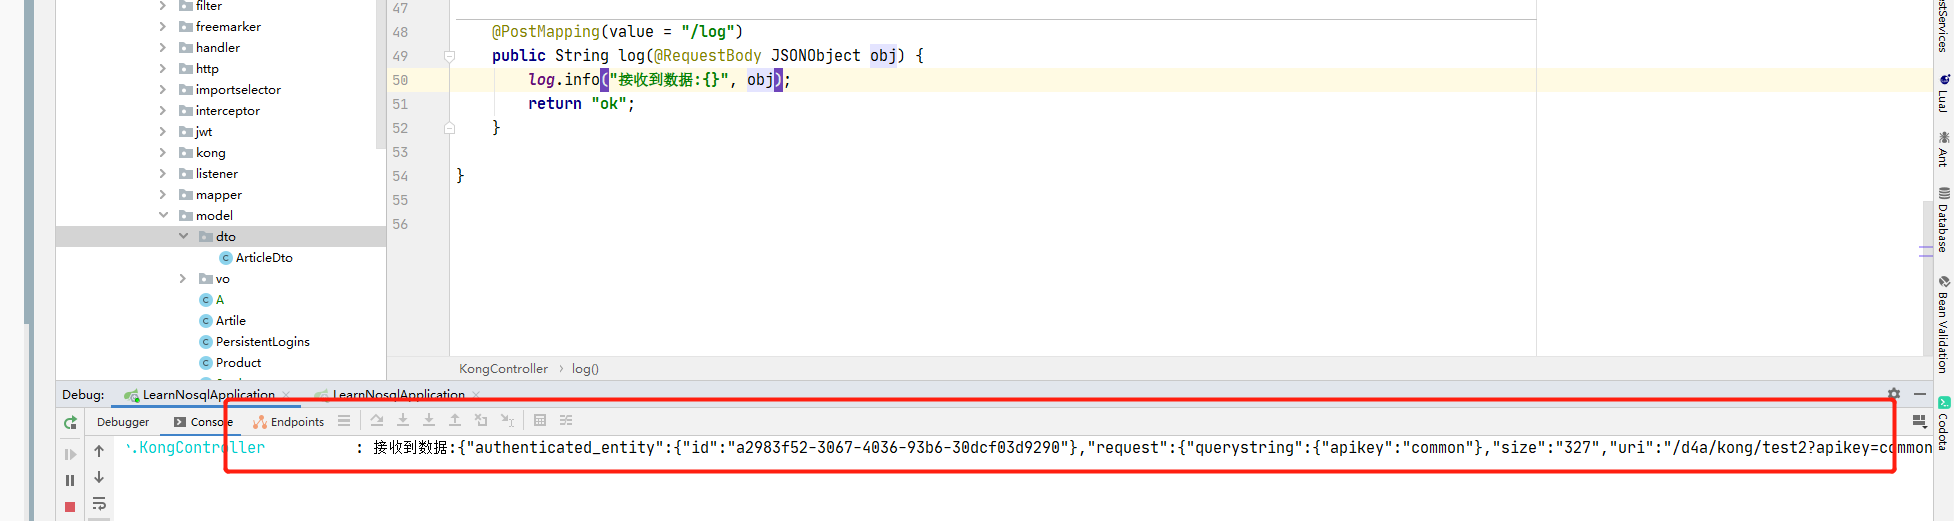
Task: Open Evaluate Expression calculator icon
Action: point(540,421)
